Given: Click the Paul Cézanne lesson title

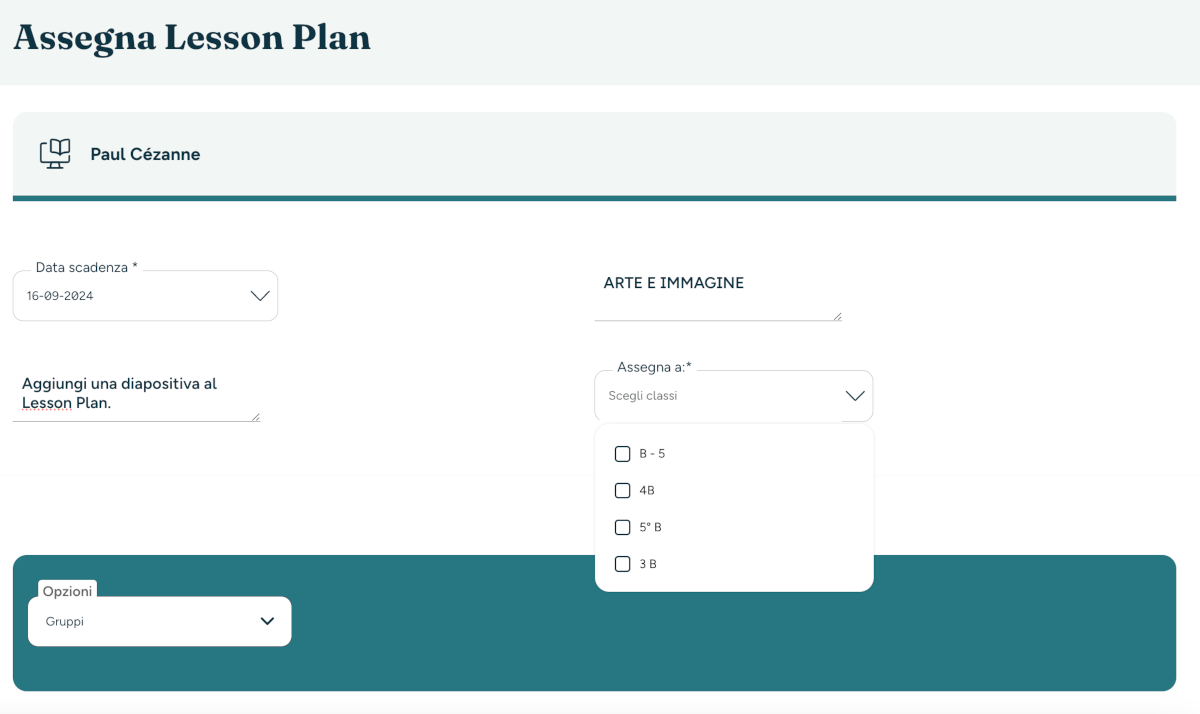Looking at the screenshot, I should tap(145, 154).
